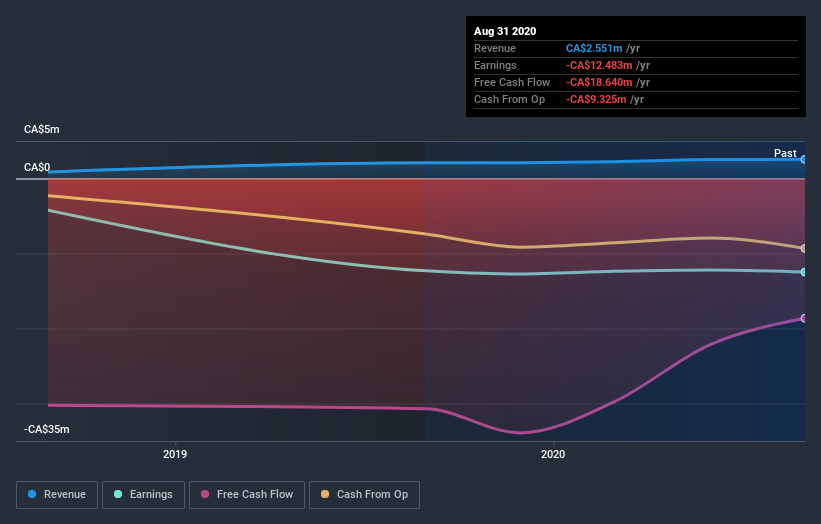Click the CA$2.551m revenue value
The width and height of the screenshot is (821, 524).
(x=594, y=48)
